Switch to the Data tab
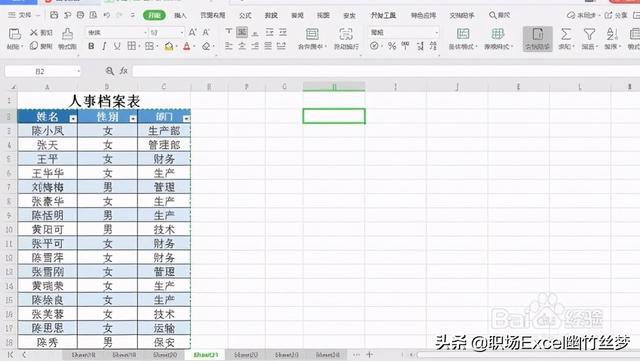 point(271,16)
